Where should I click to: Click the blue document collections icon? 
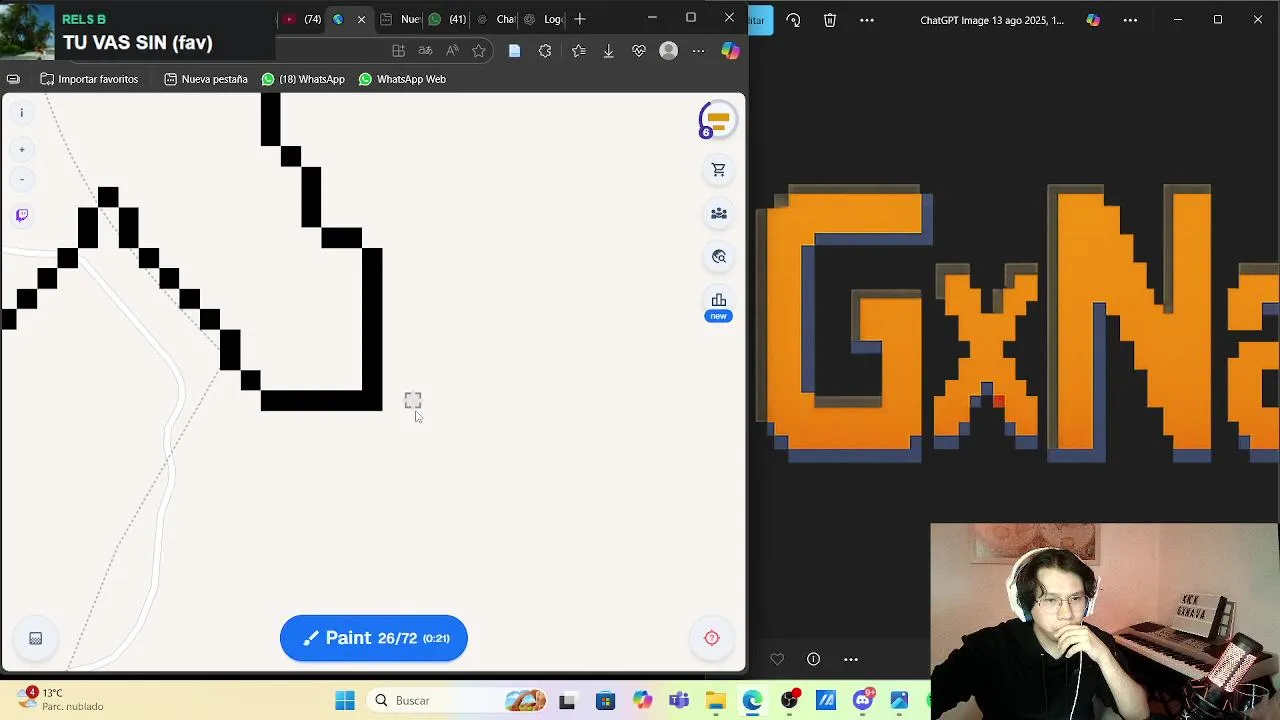click(x=514, y=51)
